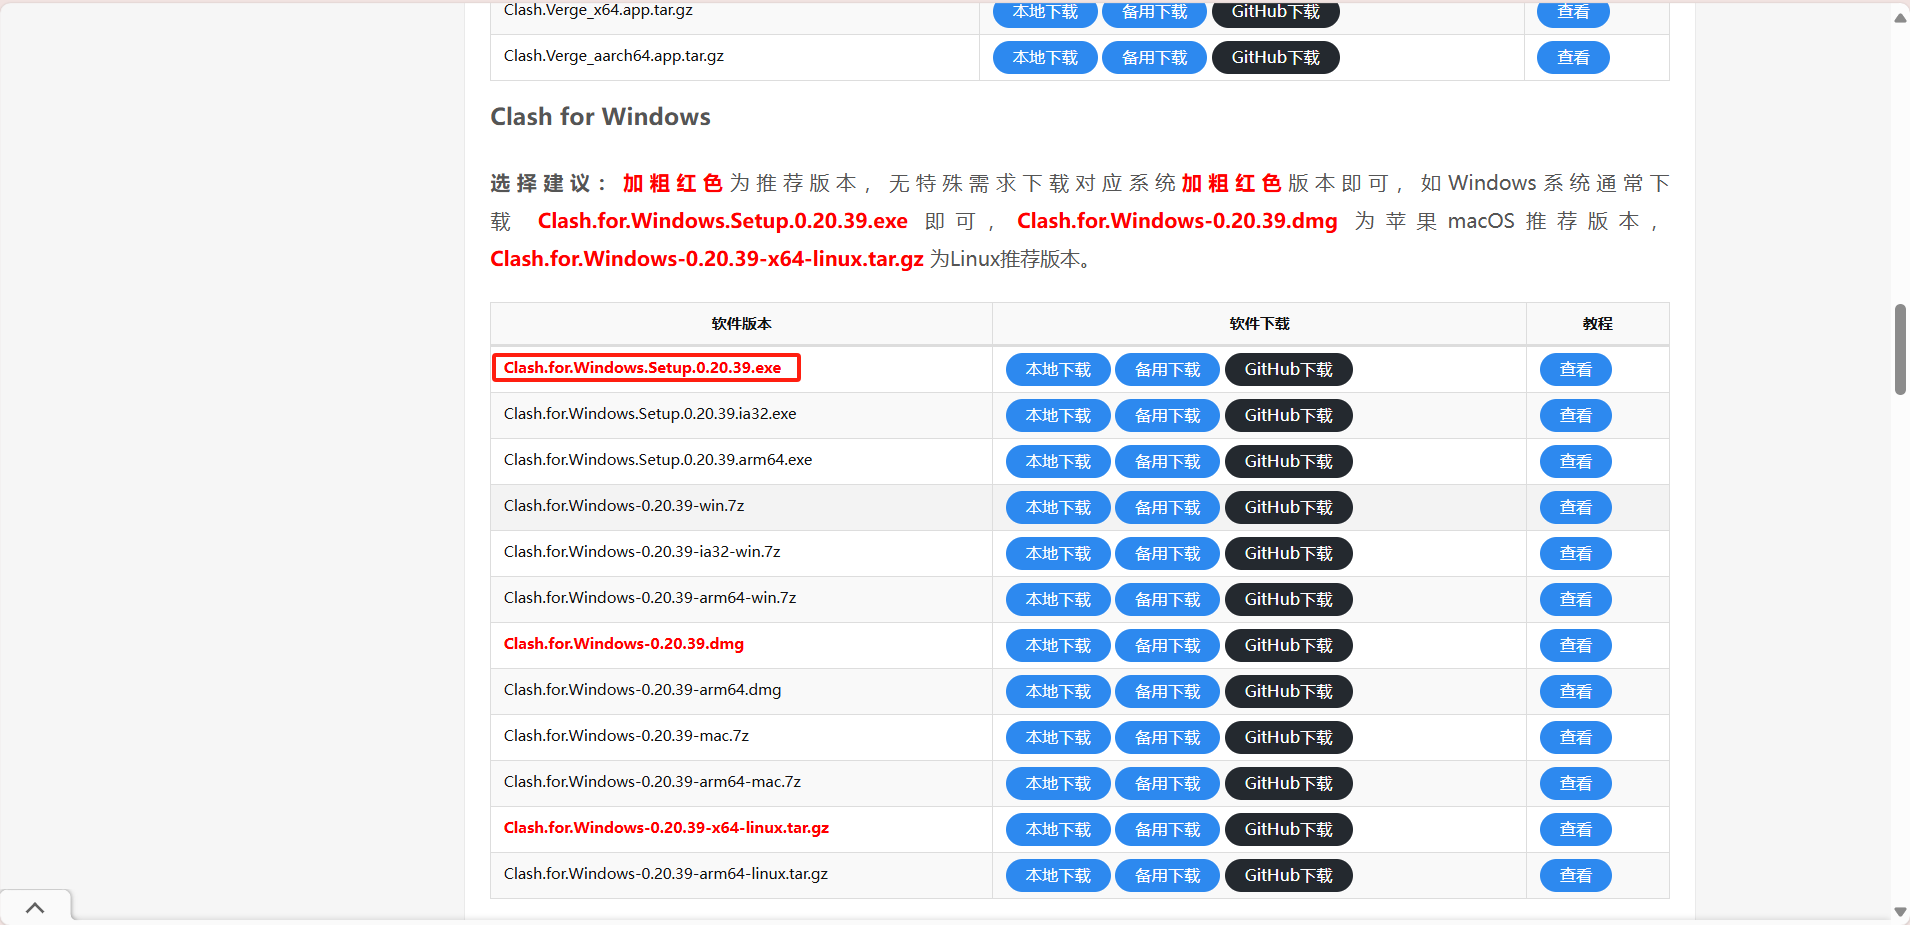The height and width of the screenshot is (925, 1910).
Task: Click GitHub下载 for 0.20.39-arm64.dmg
Action: [x=1288, y=692]
